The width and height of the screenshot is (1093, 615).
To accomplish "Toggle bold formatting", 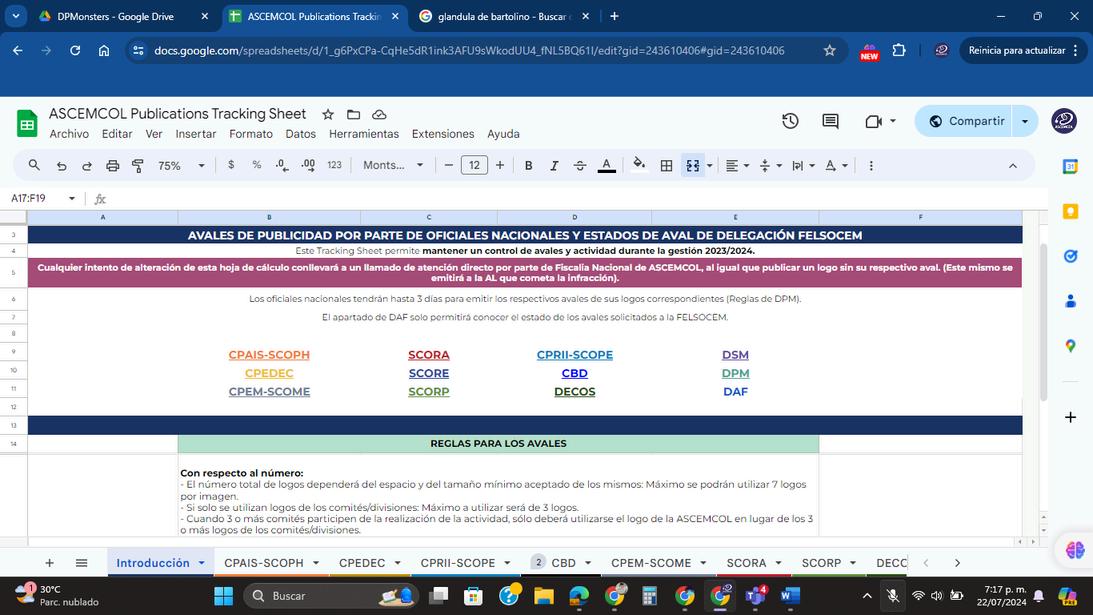I will coord(528,165).
